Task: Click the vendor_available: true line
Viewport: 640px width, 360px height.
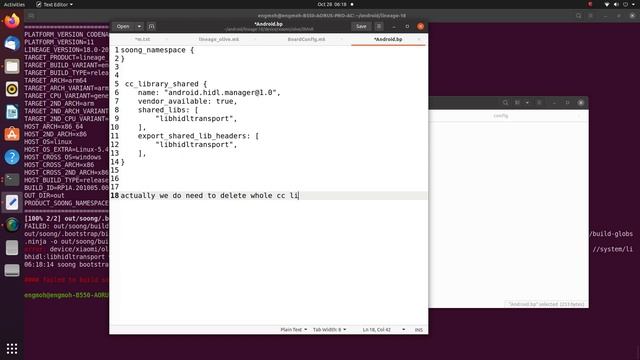Action: (187, 101)
